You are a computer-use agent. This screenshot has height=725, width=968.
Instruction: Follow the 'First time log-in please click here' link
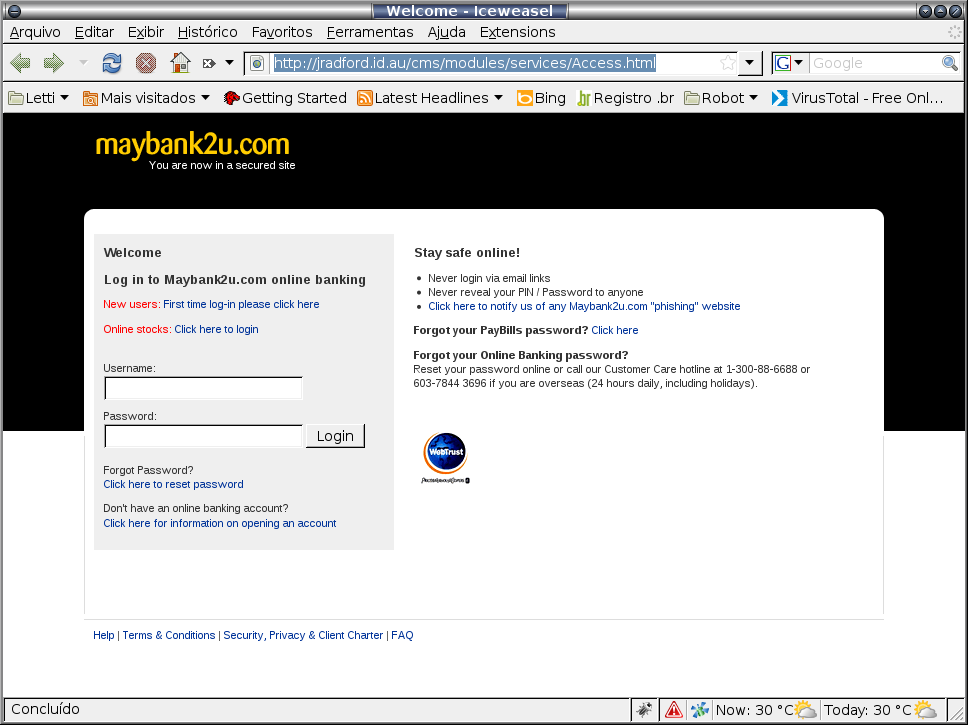[241, 304]
